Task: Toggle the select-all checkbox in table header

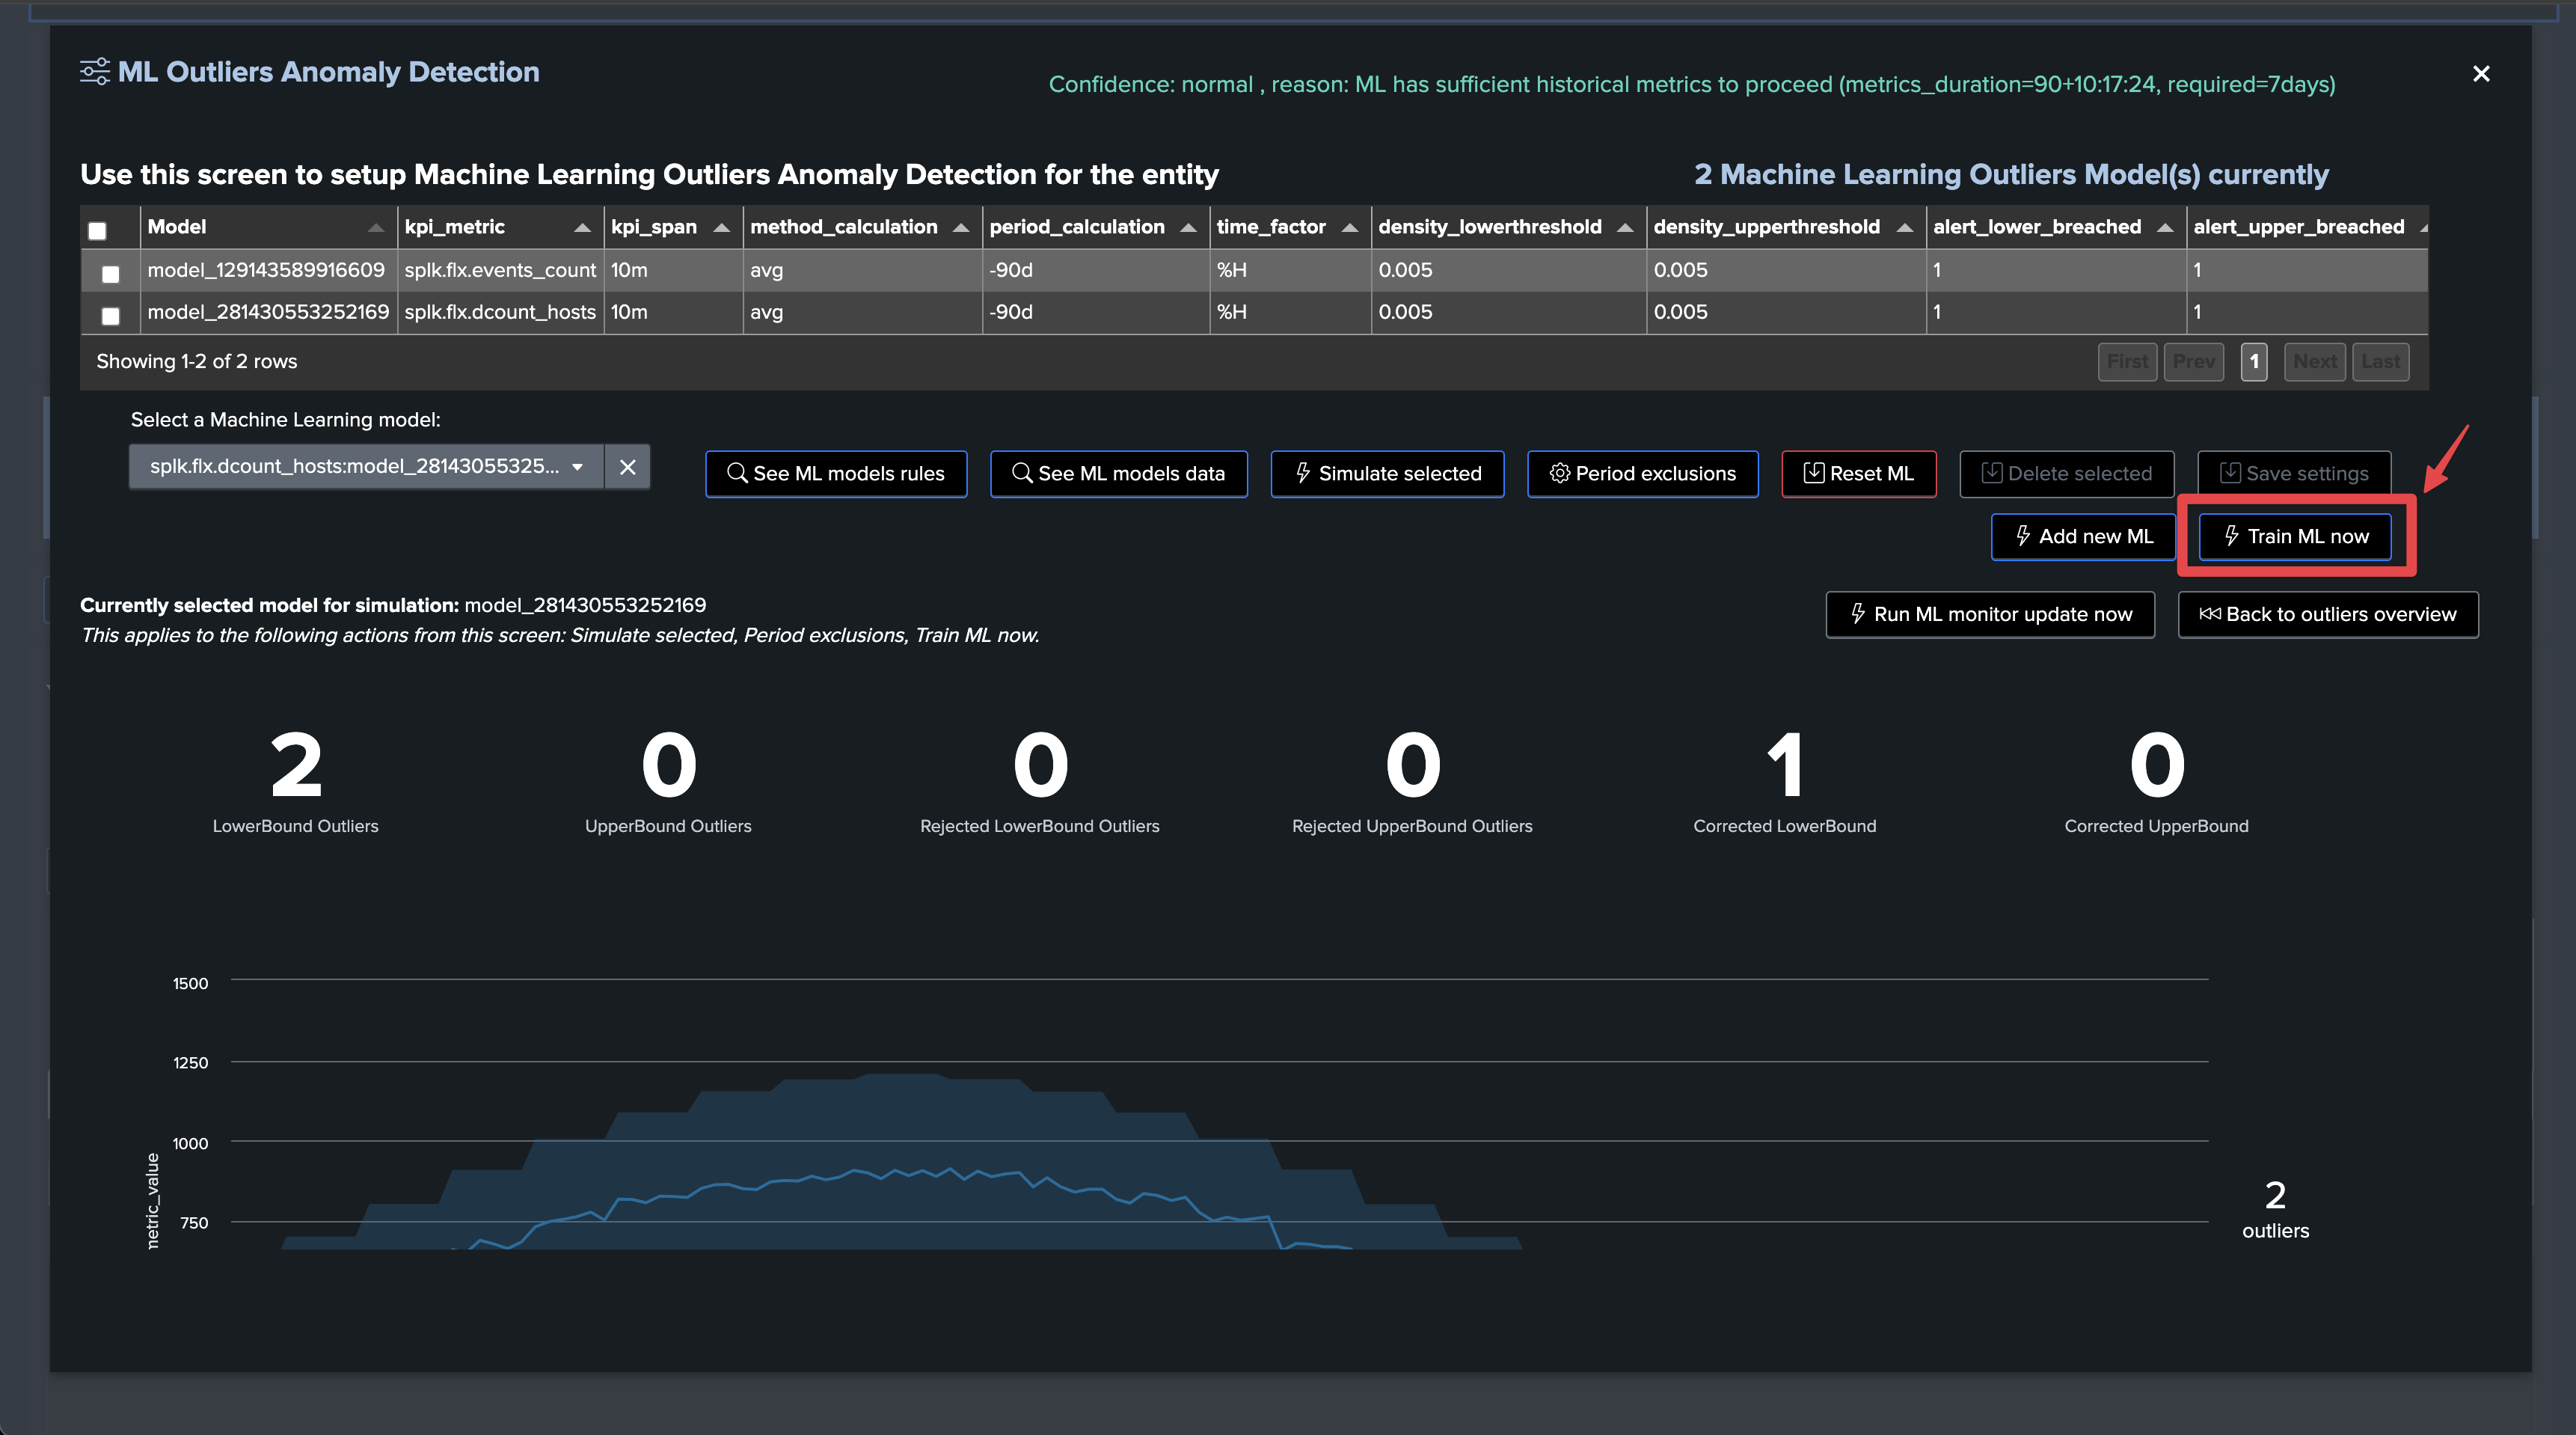Action: pyautogui.click(x=97, y=231)
